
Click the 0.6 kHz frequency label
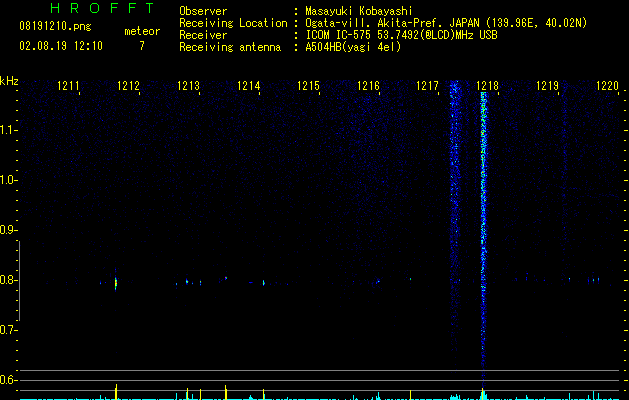[x=7, y=380]
